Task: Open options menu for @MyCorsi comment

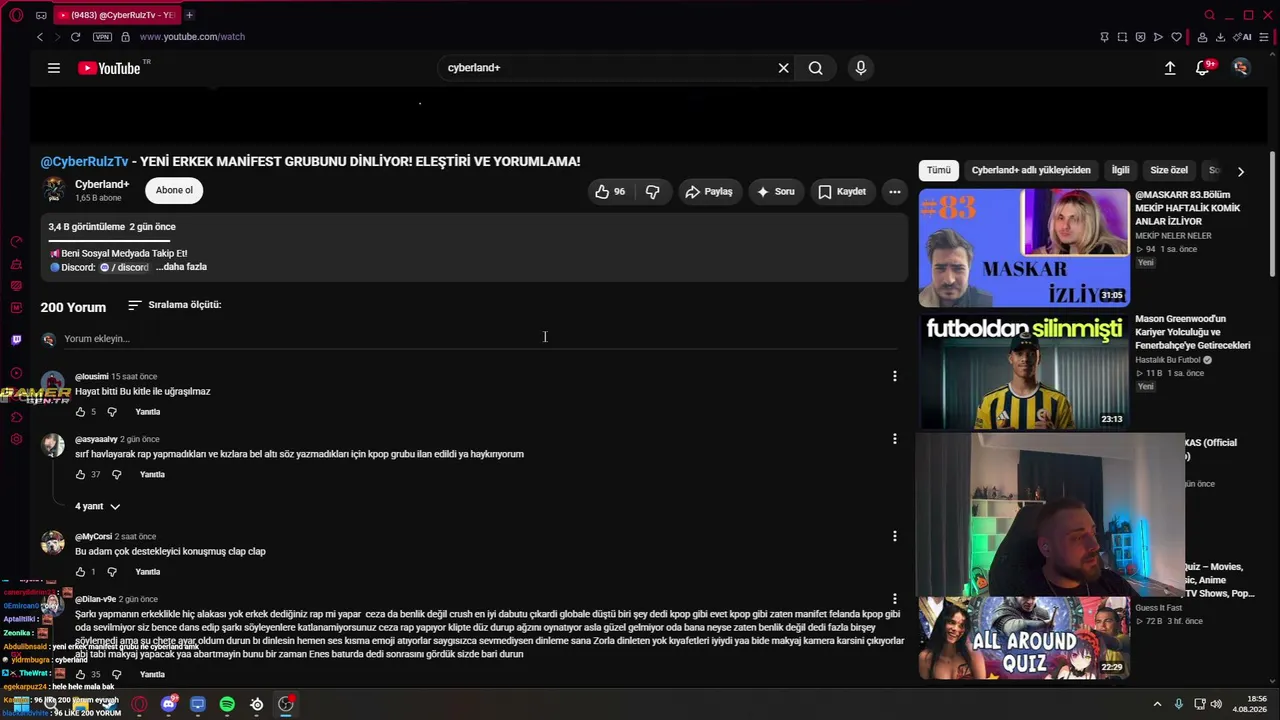Action: 895,536
